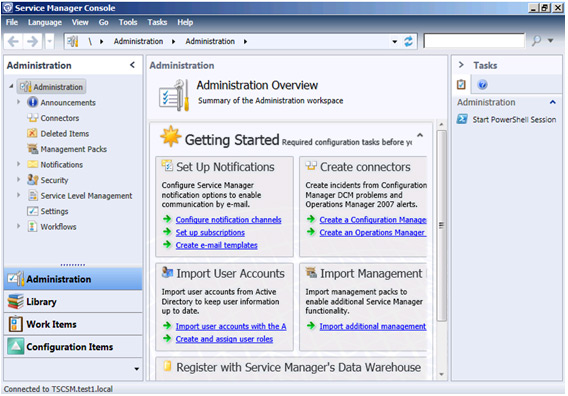Expand the Security tree node
Image resolution: width=568 pixels, height=396 pixels.
coord(18,179)
